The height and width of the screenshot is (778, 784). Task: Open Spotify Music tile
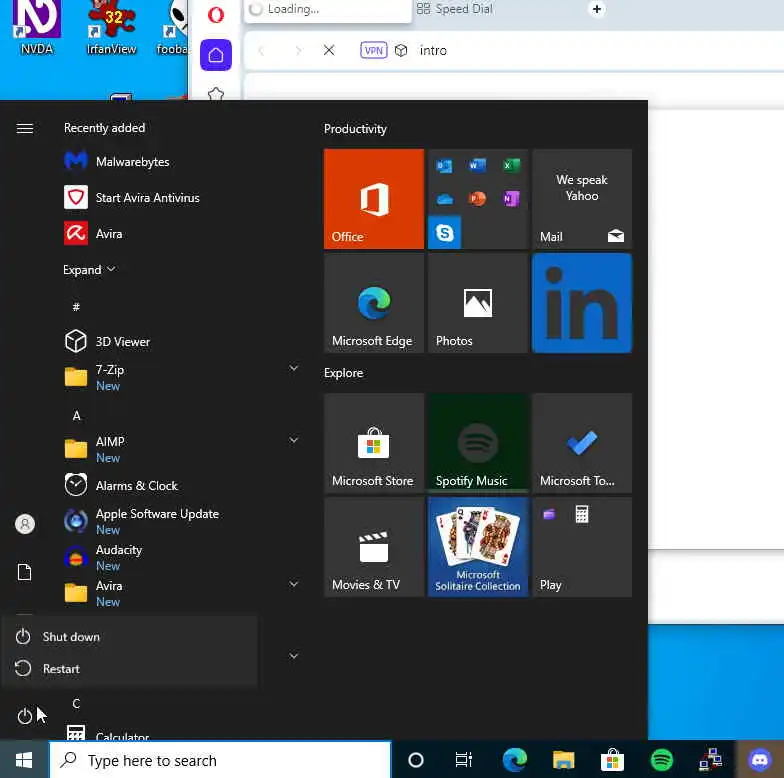pos(478,443)
